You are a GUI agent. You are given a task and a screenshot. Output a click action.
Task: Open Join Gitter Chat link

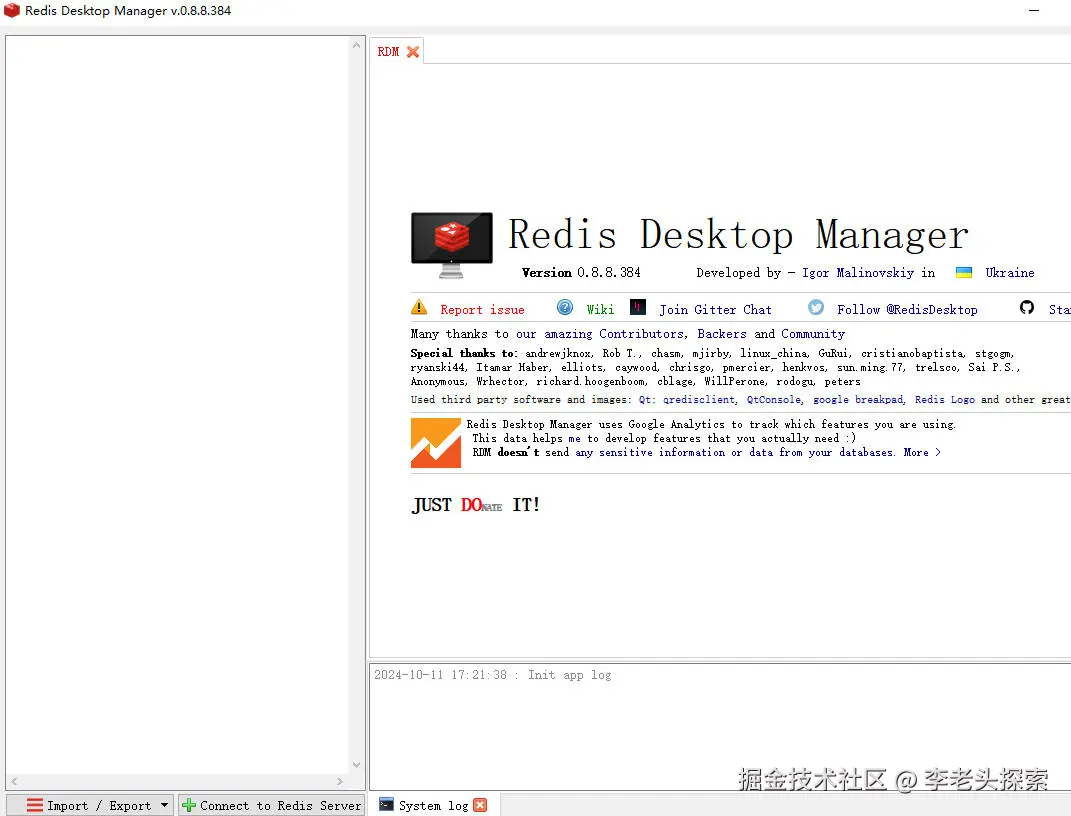point(715,309)
